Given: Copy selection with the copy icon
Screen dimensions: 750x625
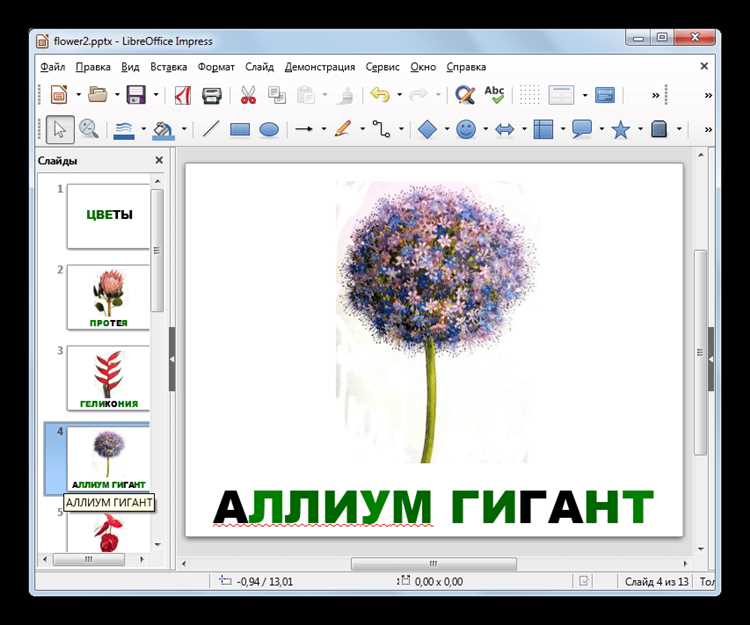Looking at the screenshot, I should [277, 95].
